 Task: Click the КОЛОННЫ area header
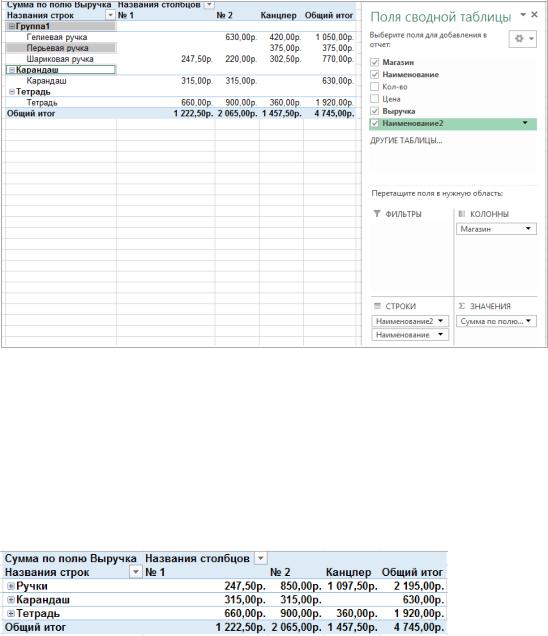[x=489, y=214]
